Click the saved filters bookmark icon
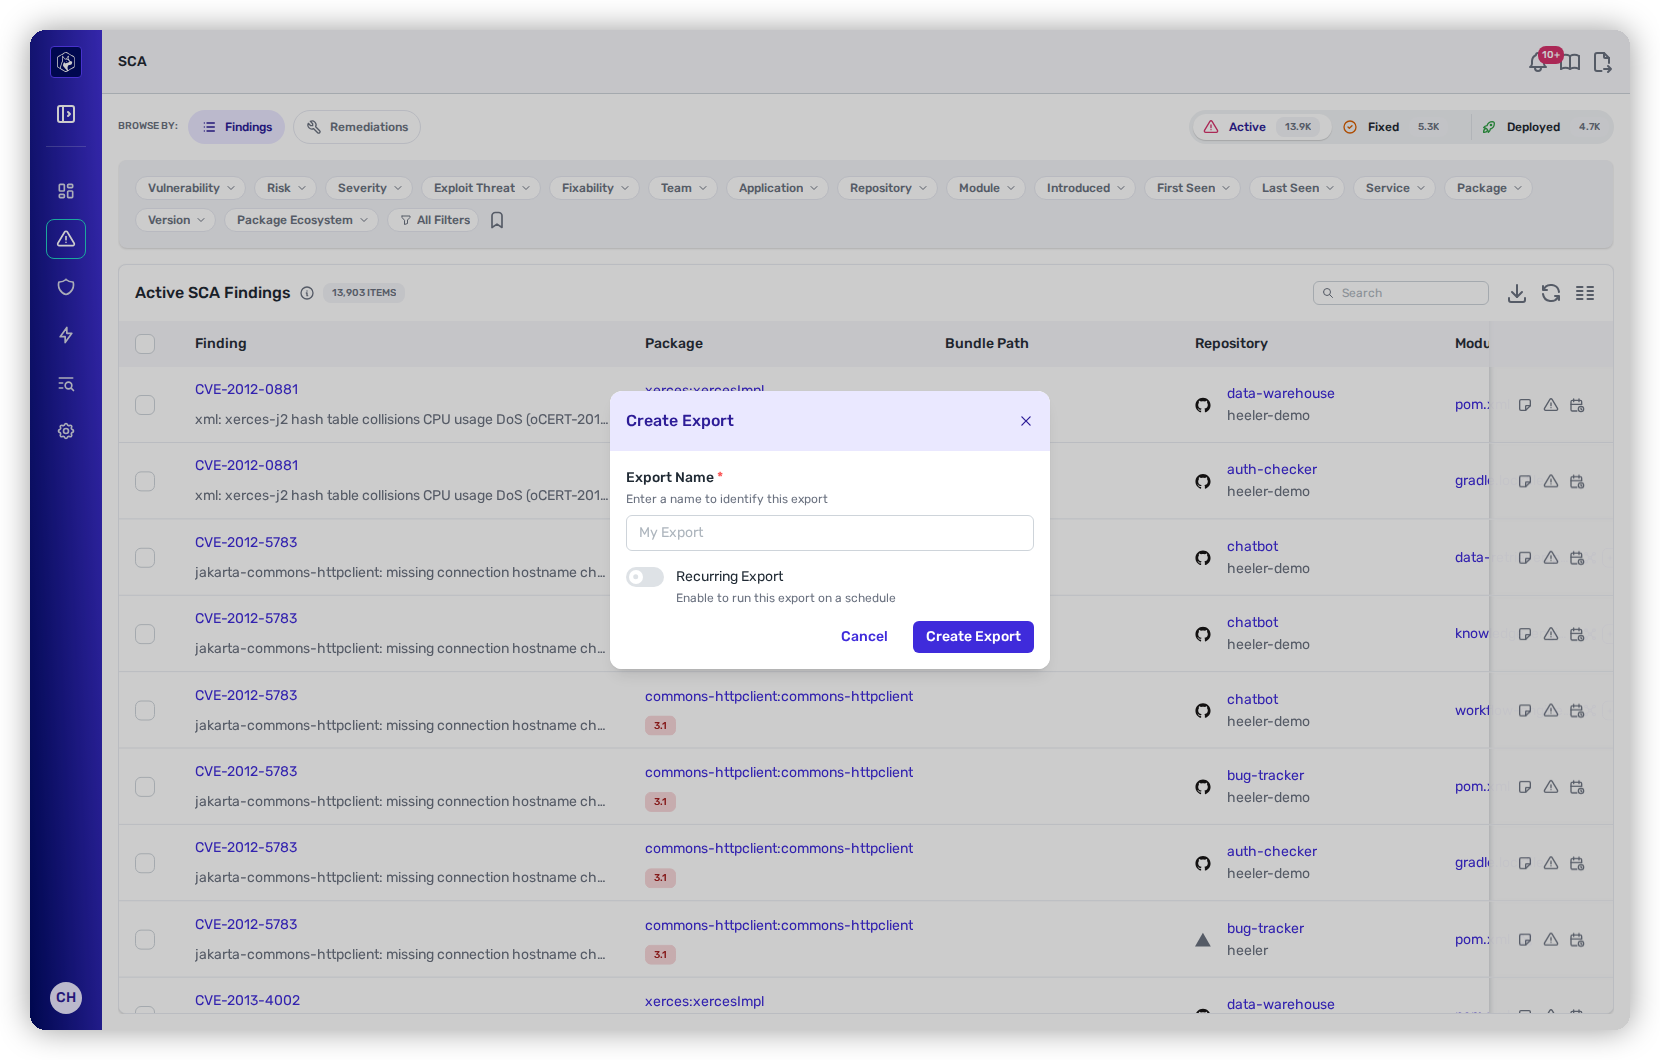Image resolution: width=1660 pixels, height=1060 pixels. click(497, 220)
